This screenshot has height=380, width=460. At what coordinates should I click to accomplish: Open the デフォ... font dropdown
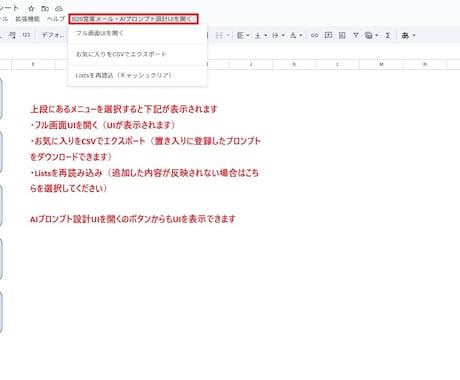pos(53,35)
